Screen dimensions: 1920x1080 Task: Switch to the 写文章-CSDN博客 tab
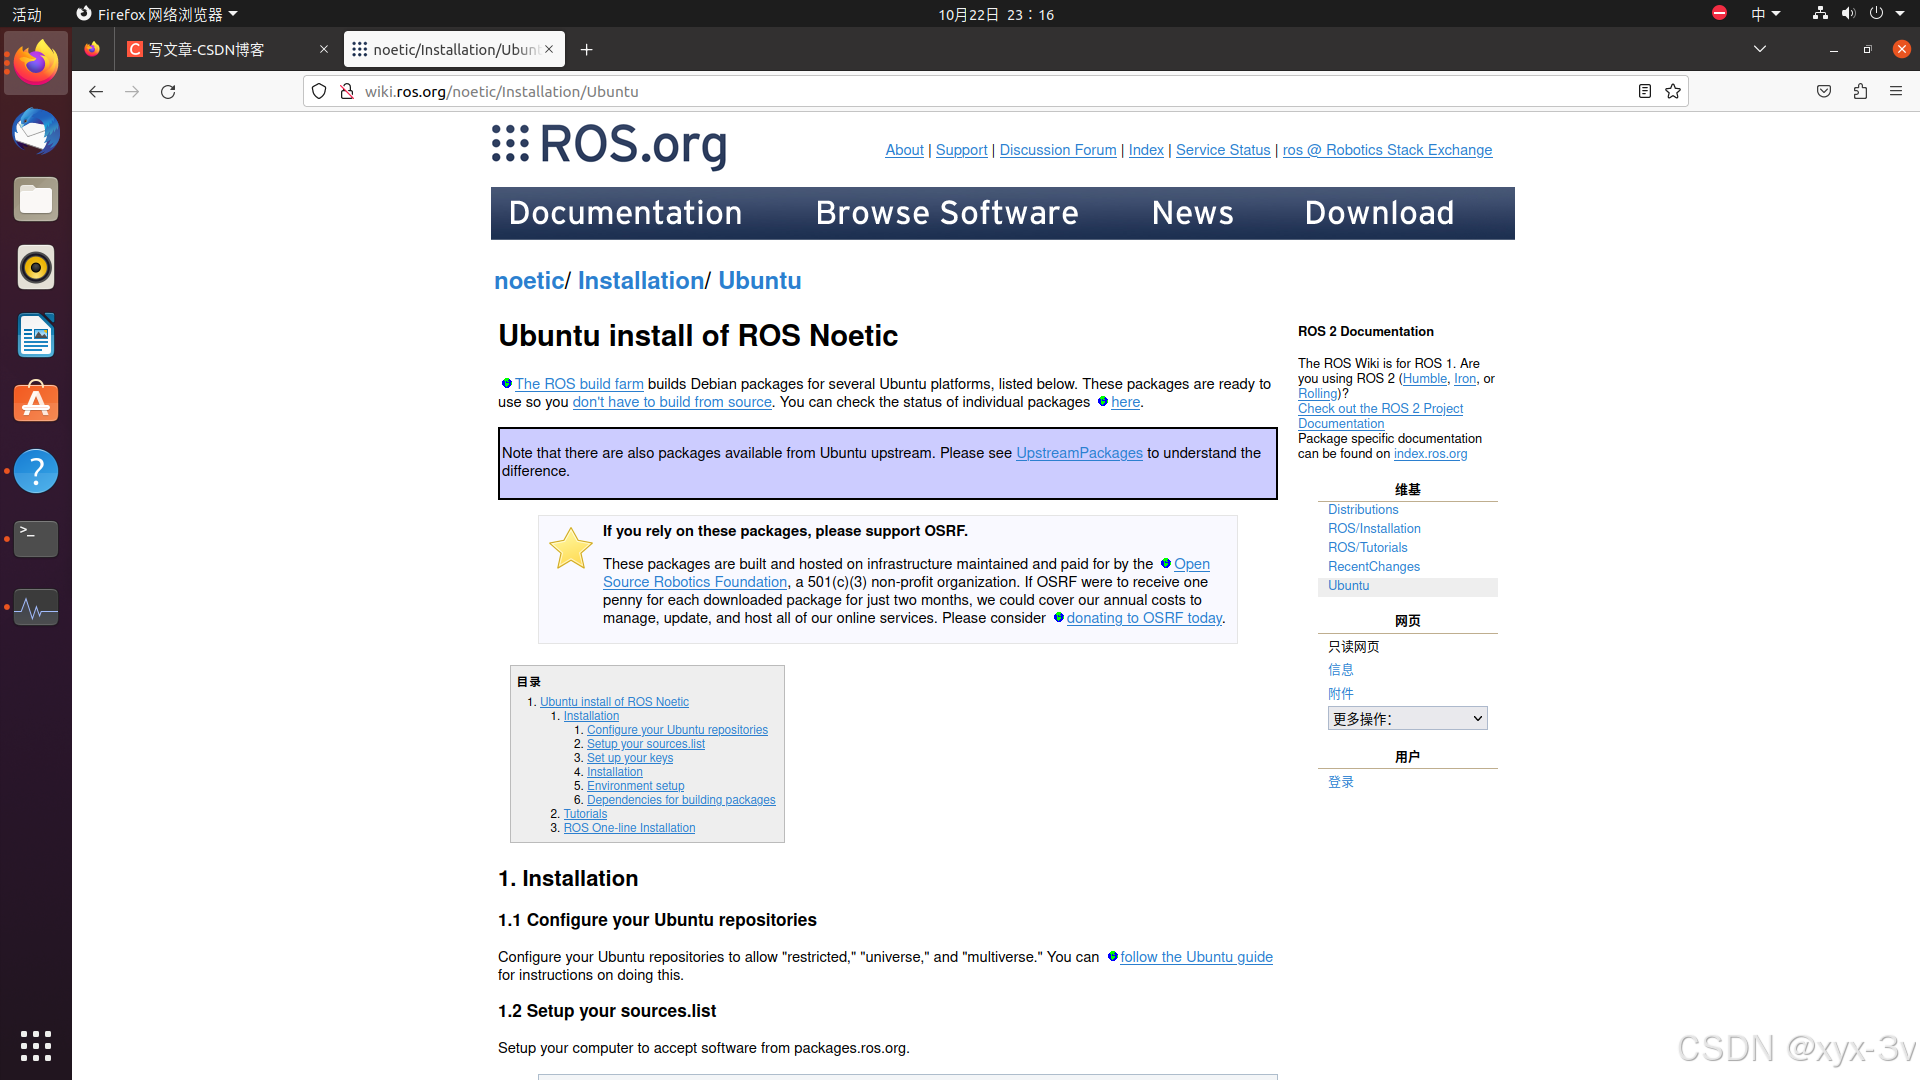(x=228, y=49)
